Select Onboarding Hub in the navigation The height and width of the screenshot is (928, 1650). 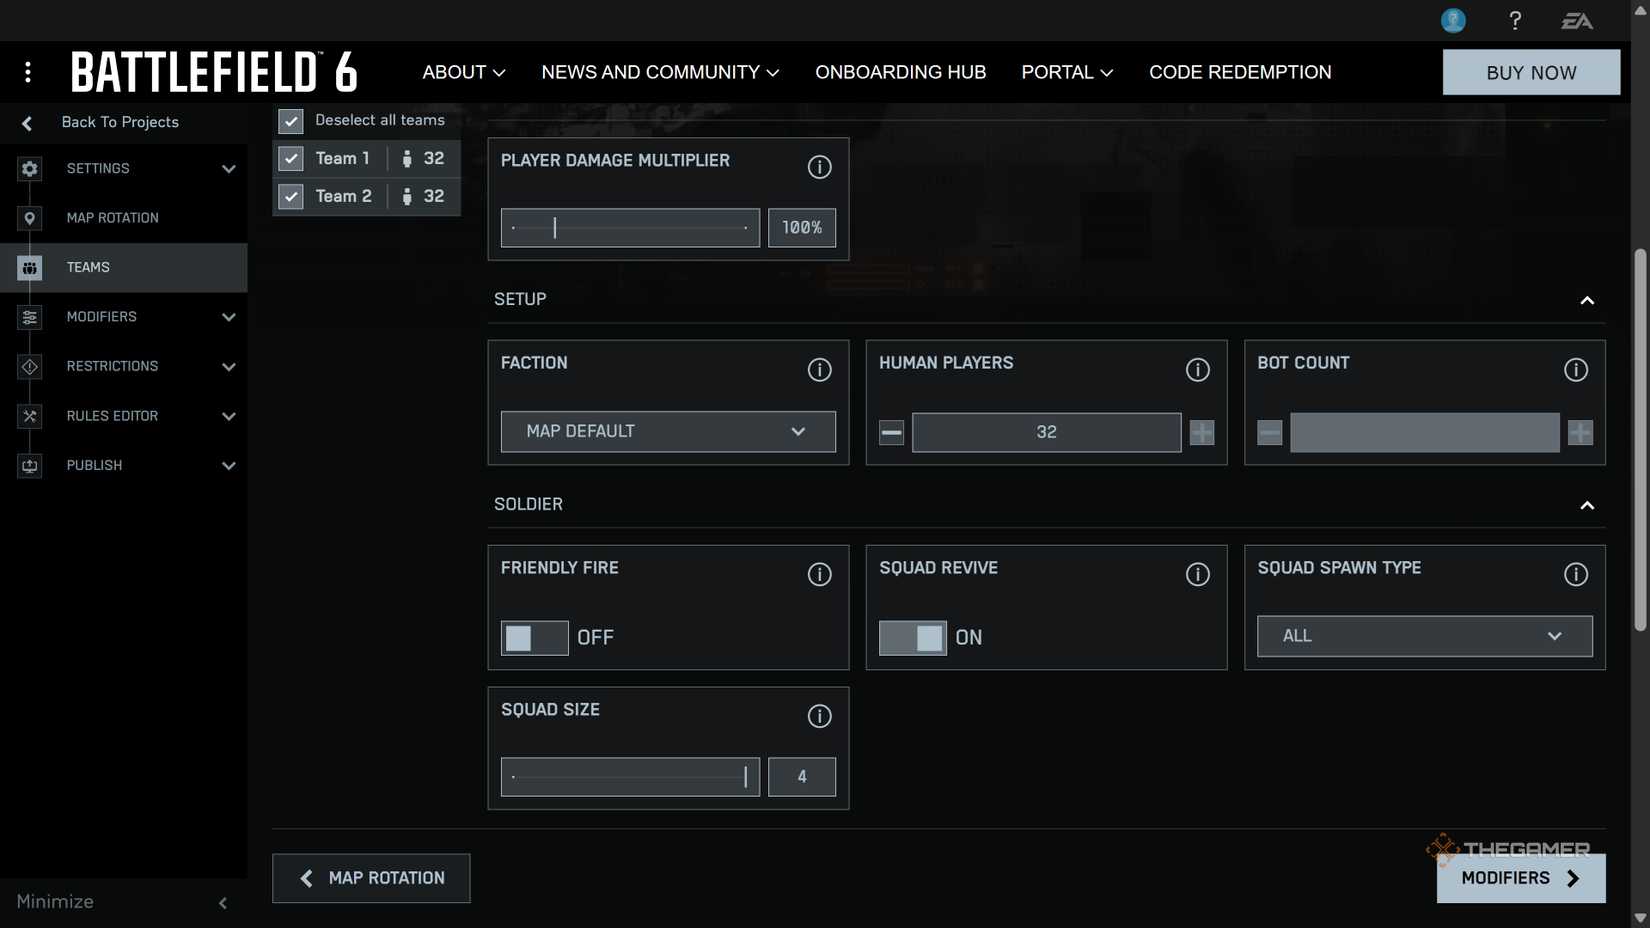coord(900,72)
